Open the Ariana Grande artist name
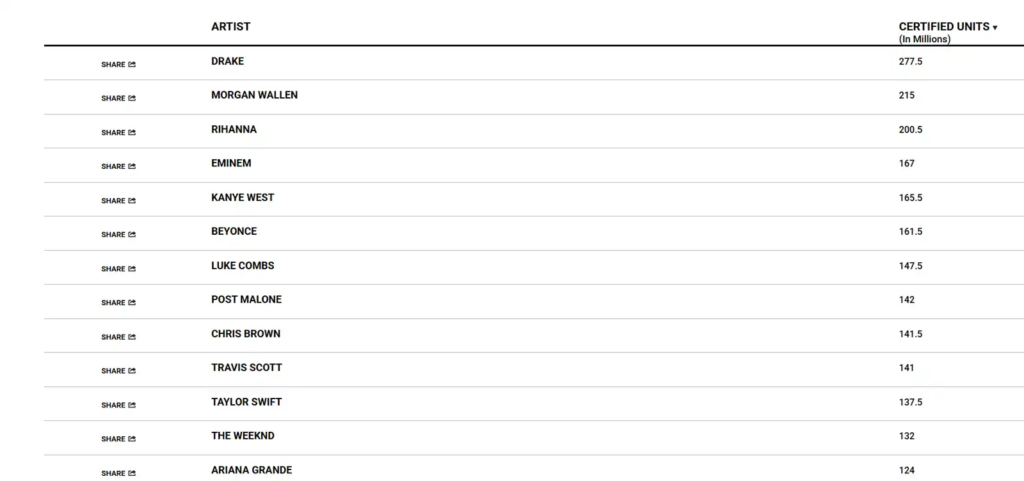 [251, 470]
